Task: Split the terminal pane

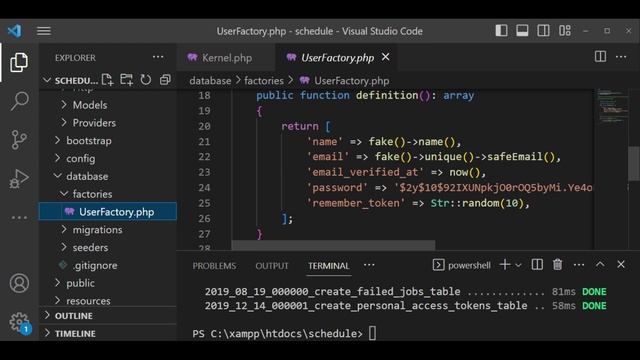Action: point(537,264)
